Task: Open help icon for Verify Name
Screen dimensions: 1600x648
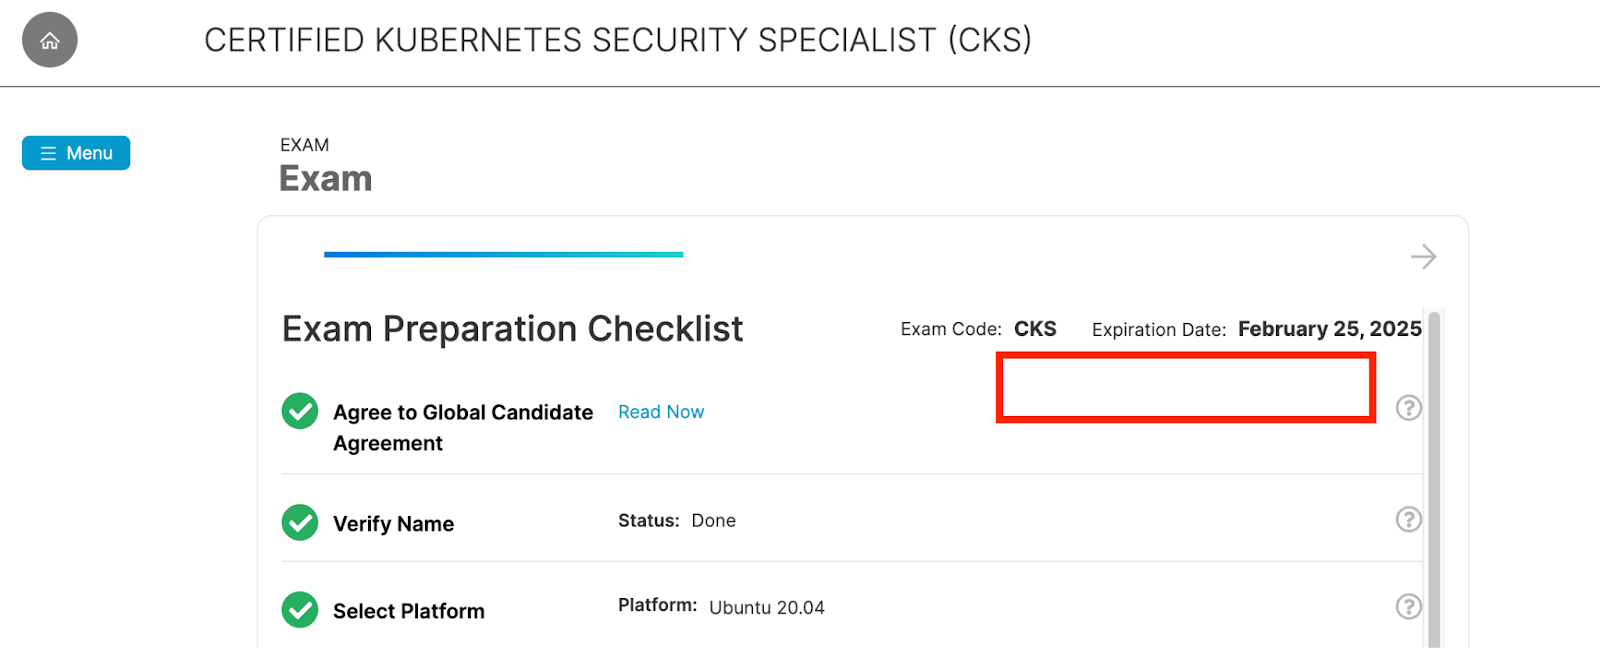Action: (x=1409, y=519)
